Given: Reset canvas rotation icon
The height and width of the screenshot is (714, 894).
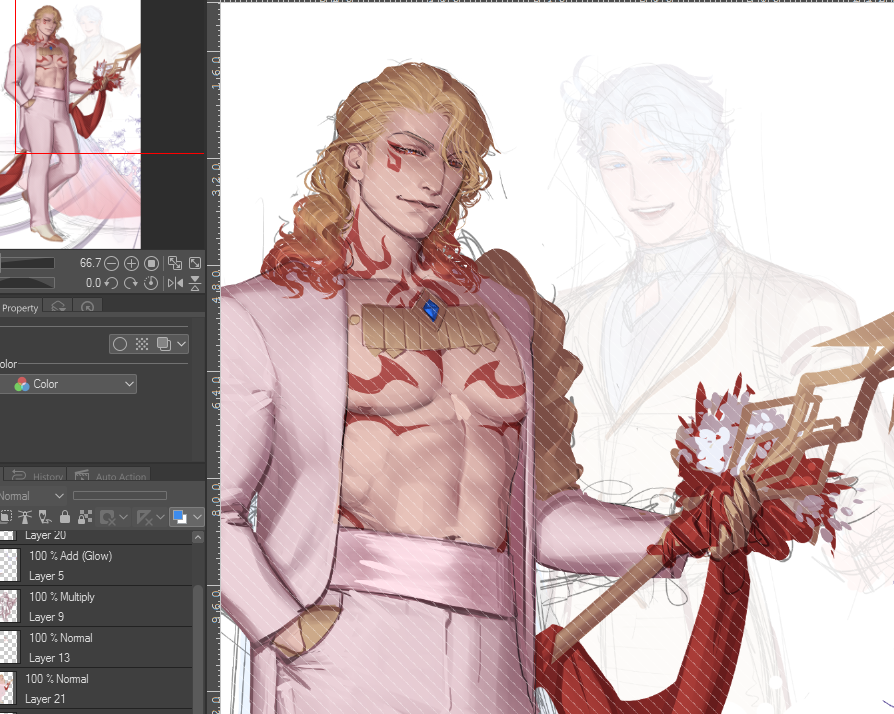Looking at the screenshot, I should point(151,283).
